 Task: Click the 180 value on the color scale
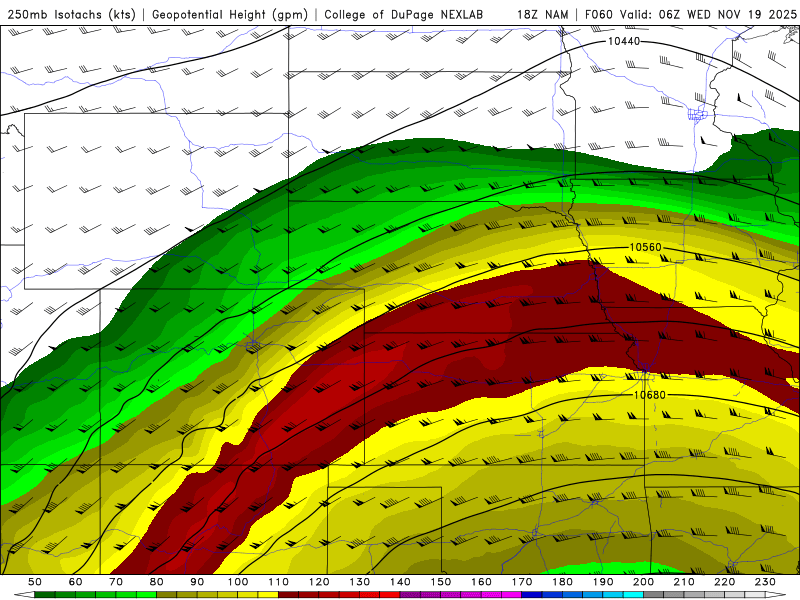click(562, 582)
